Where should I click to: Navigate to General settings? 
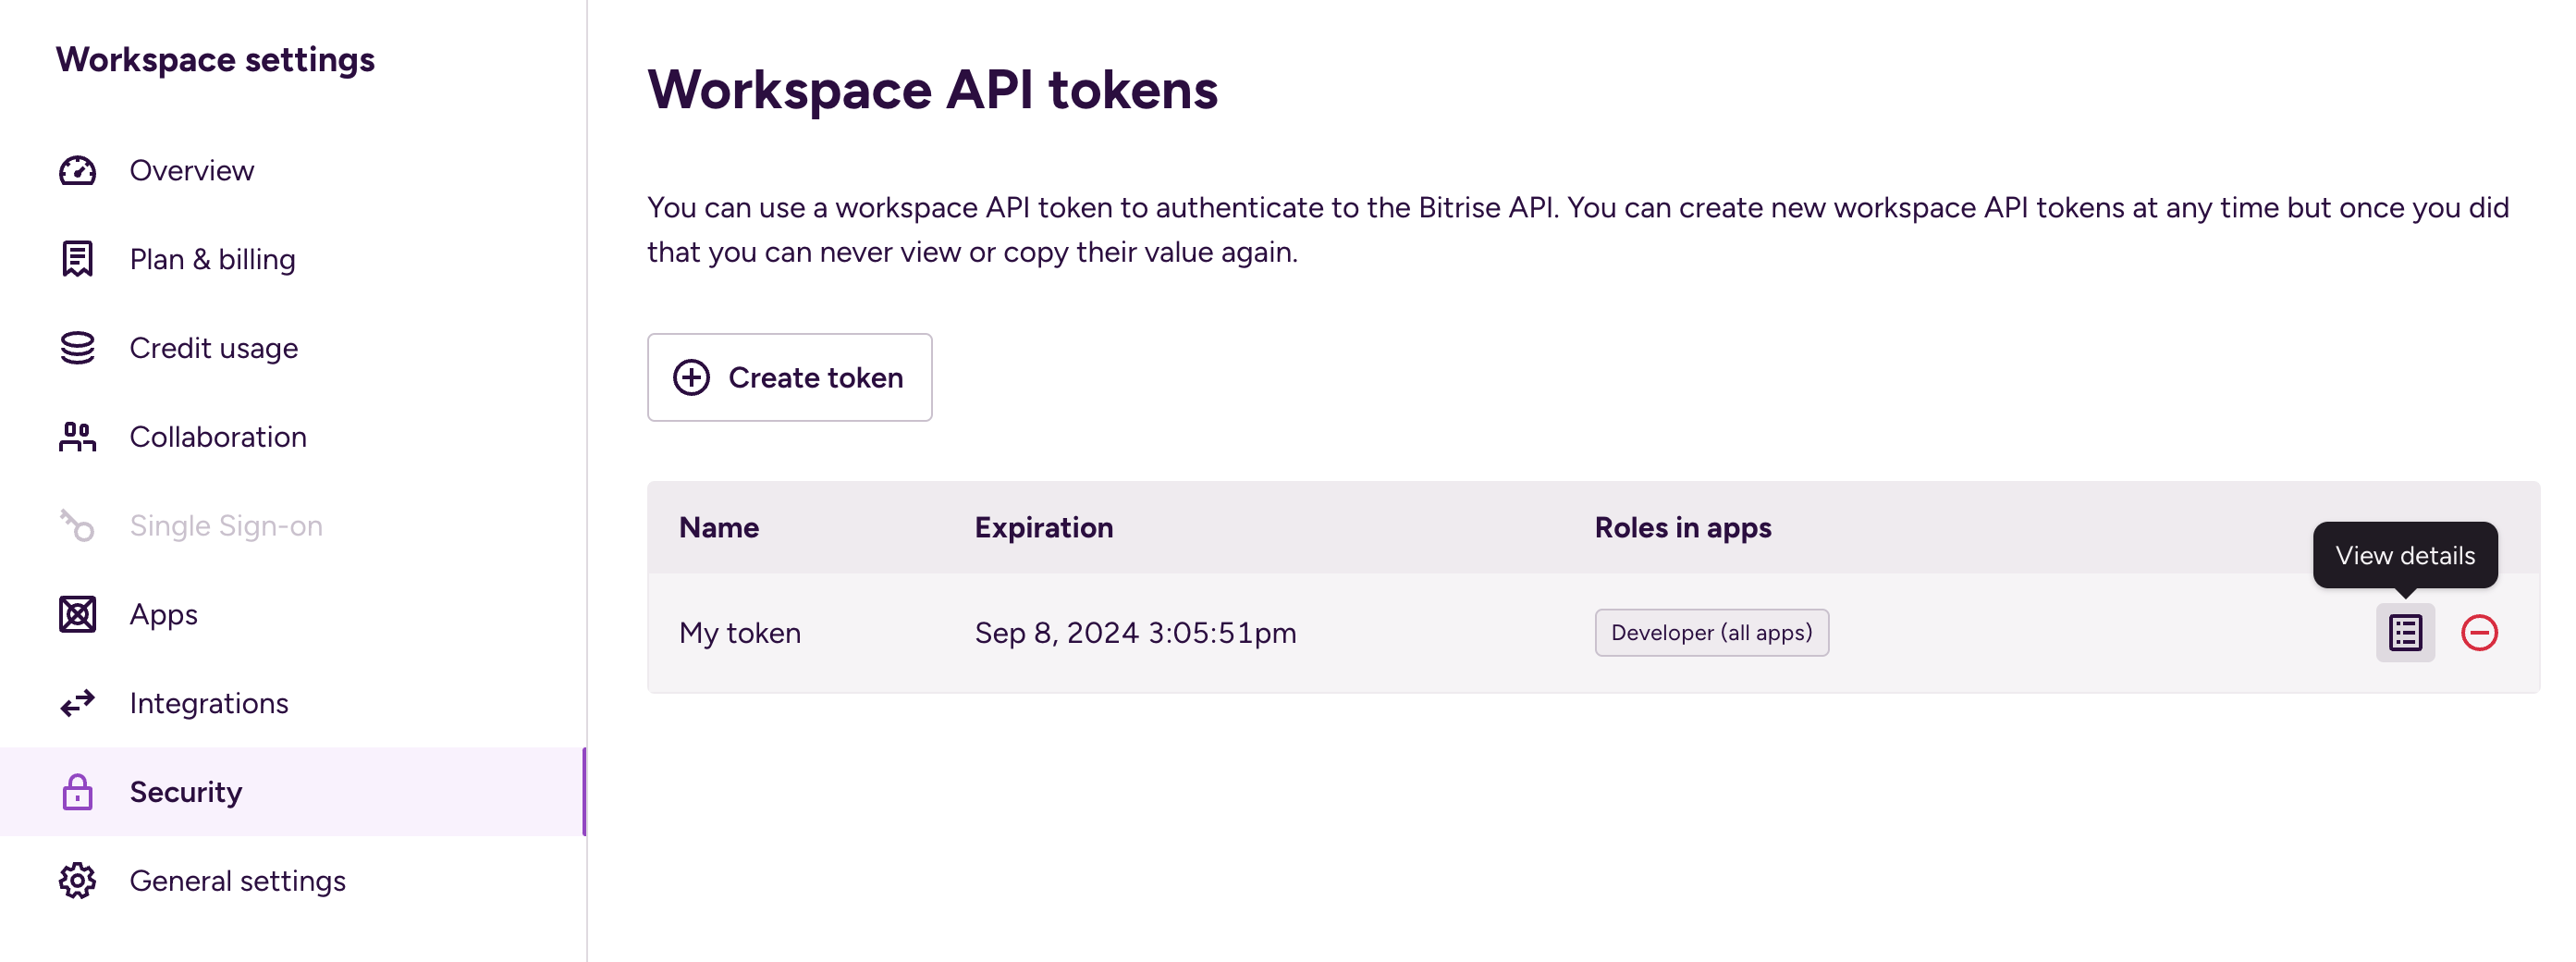pos(237,880)
